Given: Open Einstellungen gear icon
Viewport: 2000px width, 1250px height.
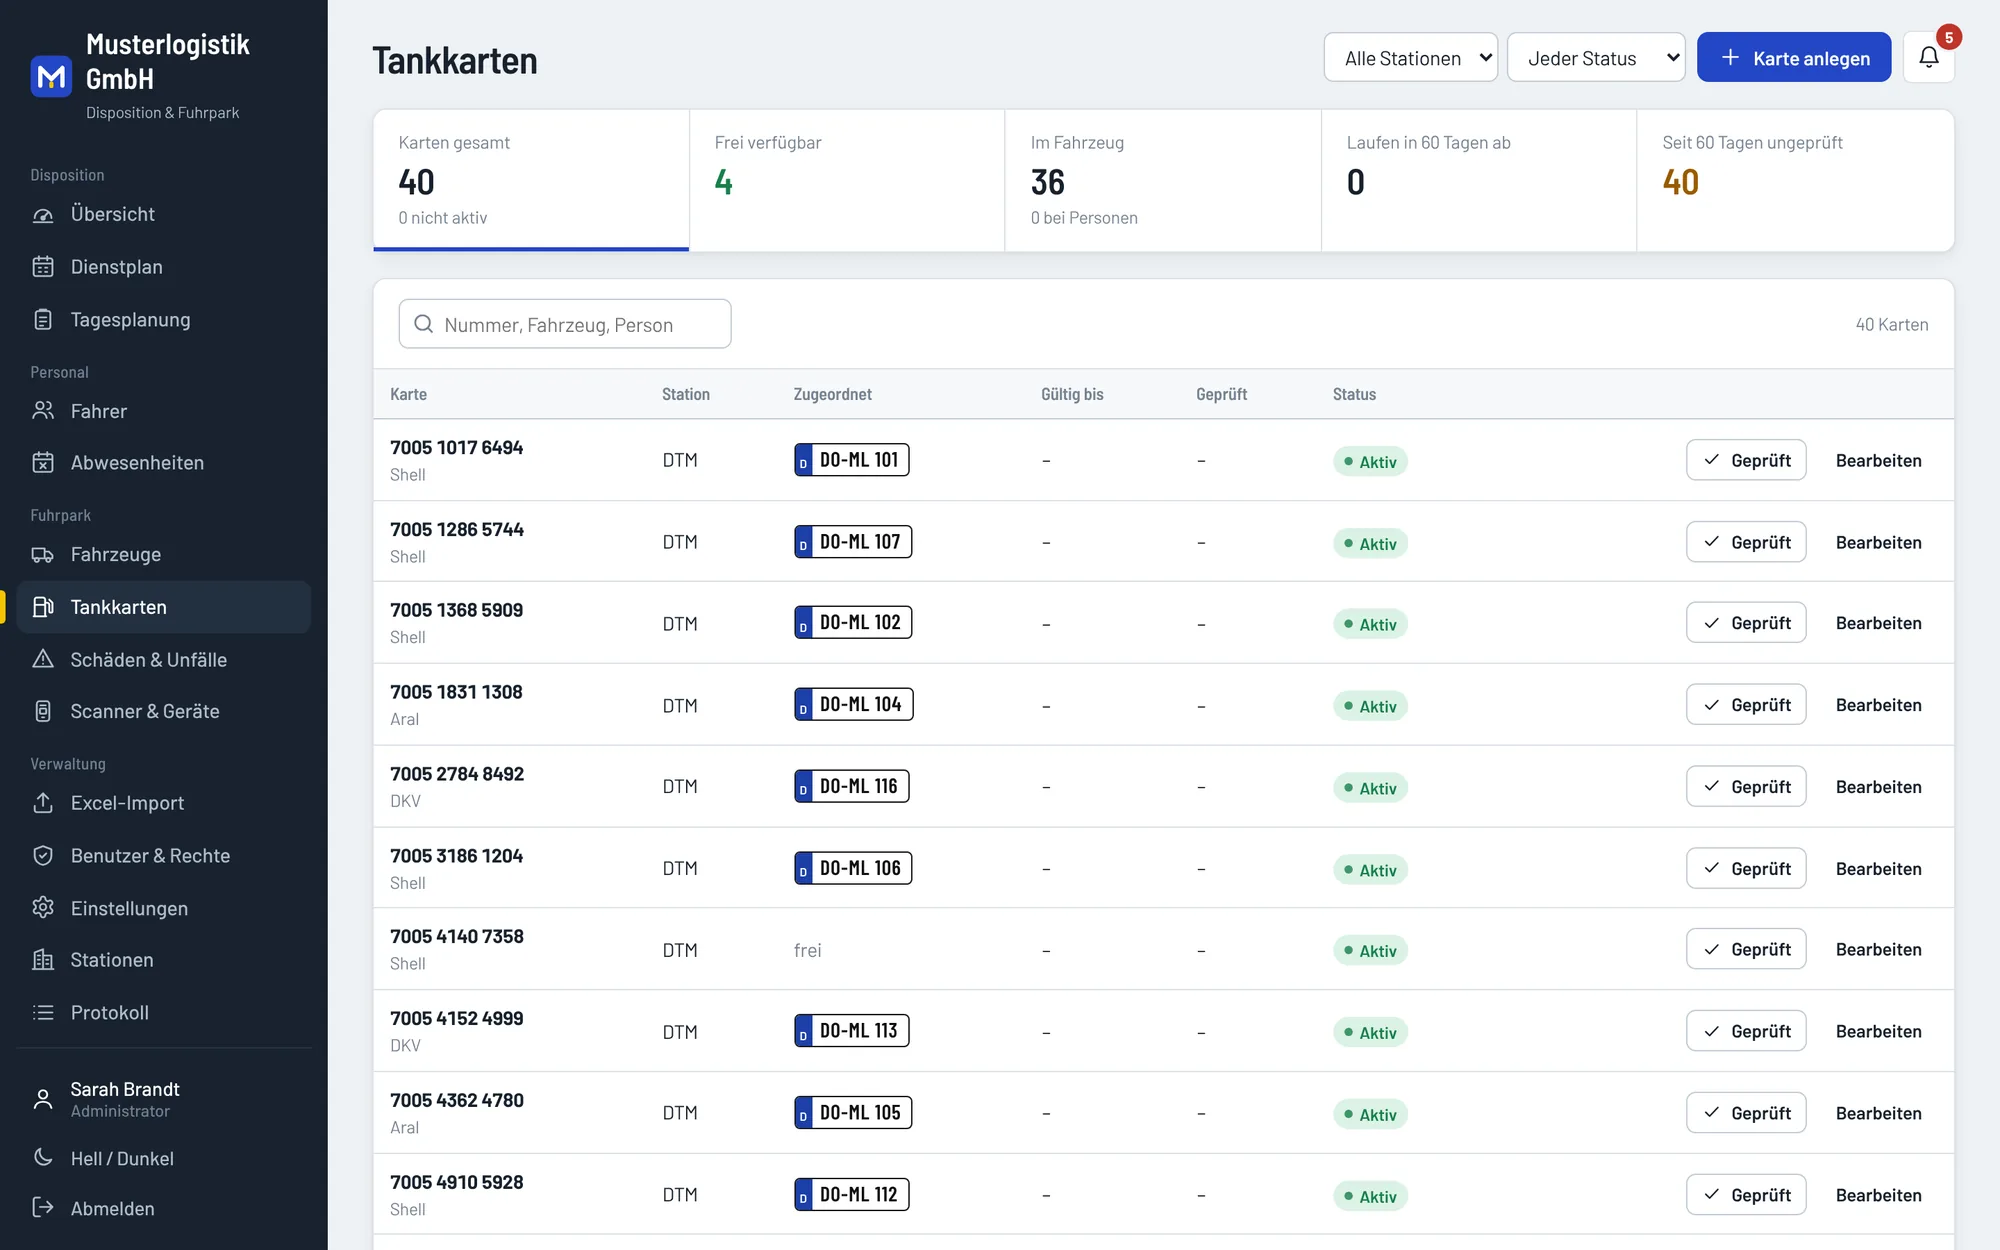Looking at the screenshot, I should (43, 908).
